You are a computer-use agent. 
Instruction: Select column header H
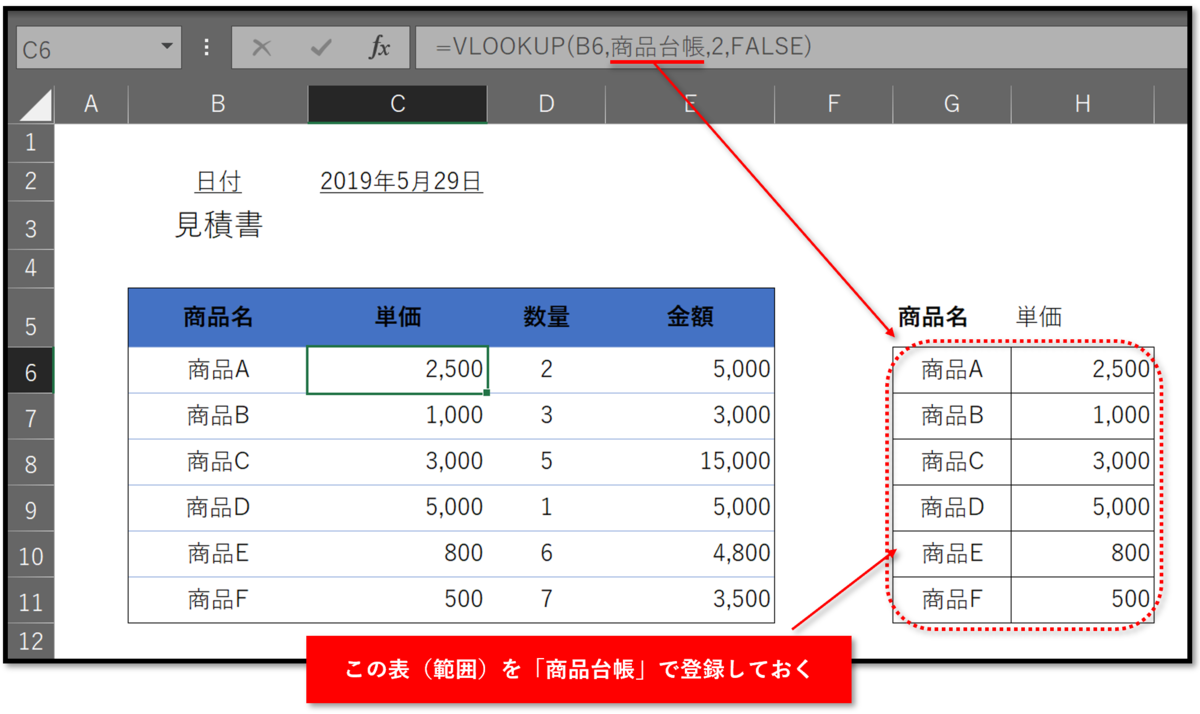coord(1083,103)
